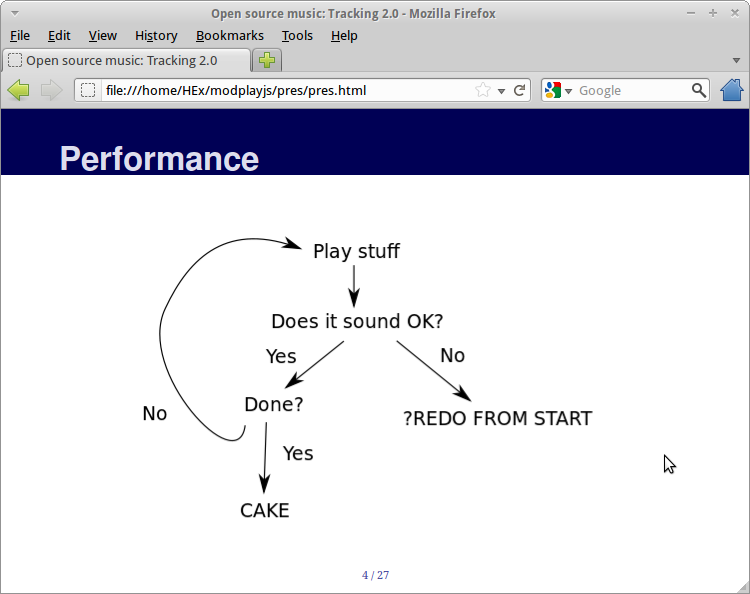
Task: Open the Bookmarks menu
Action: click(230, 36)
